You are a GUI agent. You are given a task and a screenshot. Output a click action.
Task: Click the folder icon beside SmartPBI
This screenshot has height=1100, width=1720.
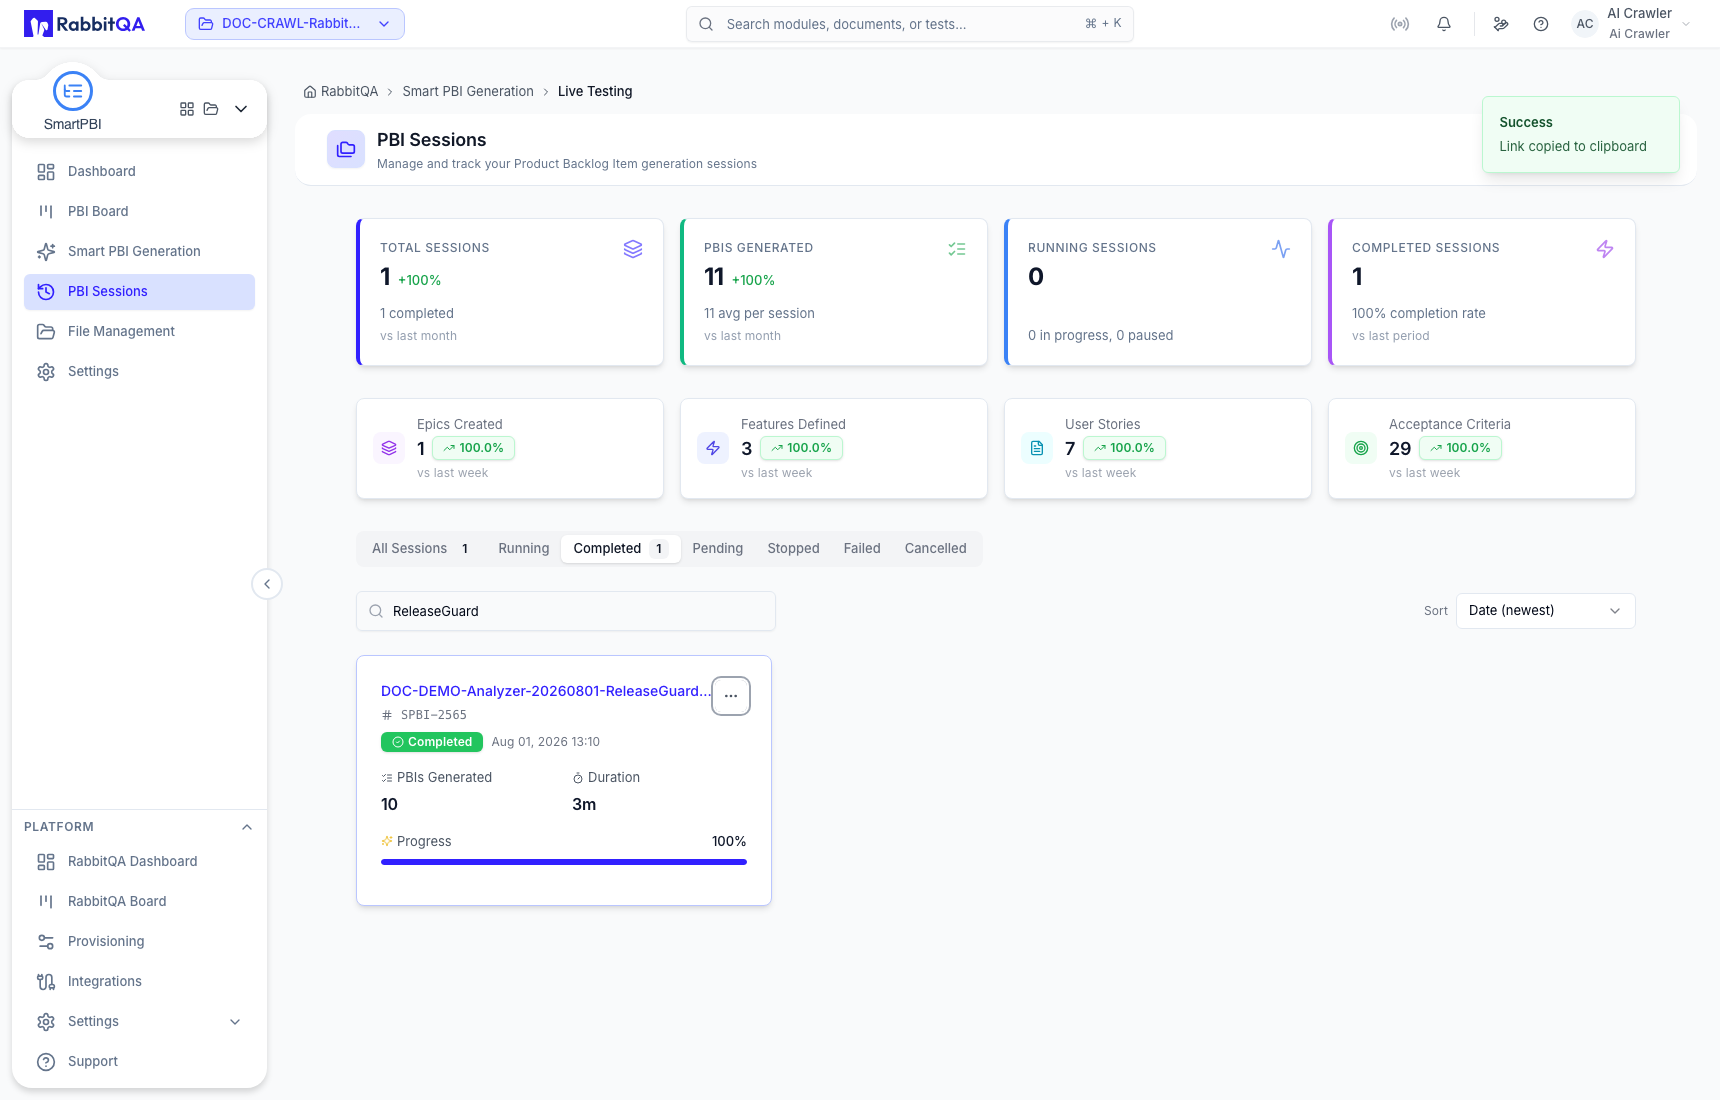pyautogui.click(x=211, y=109)
